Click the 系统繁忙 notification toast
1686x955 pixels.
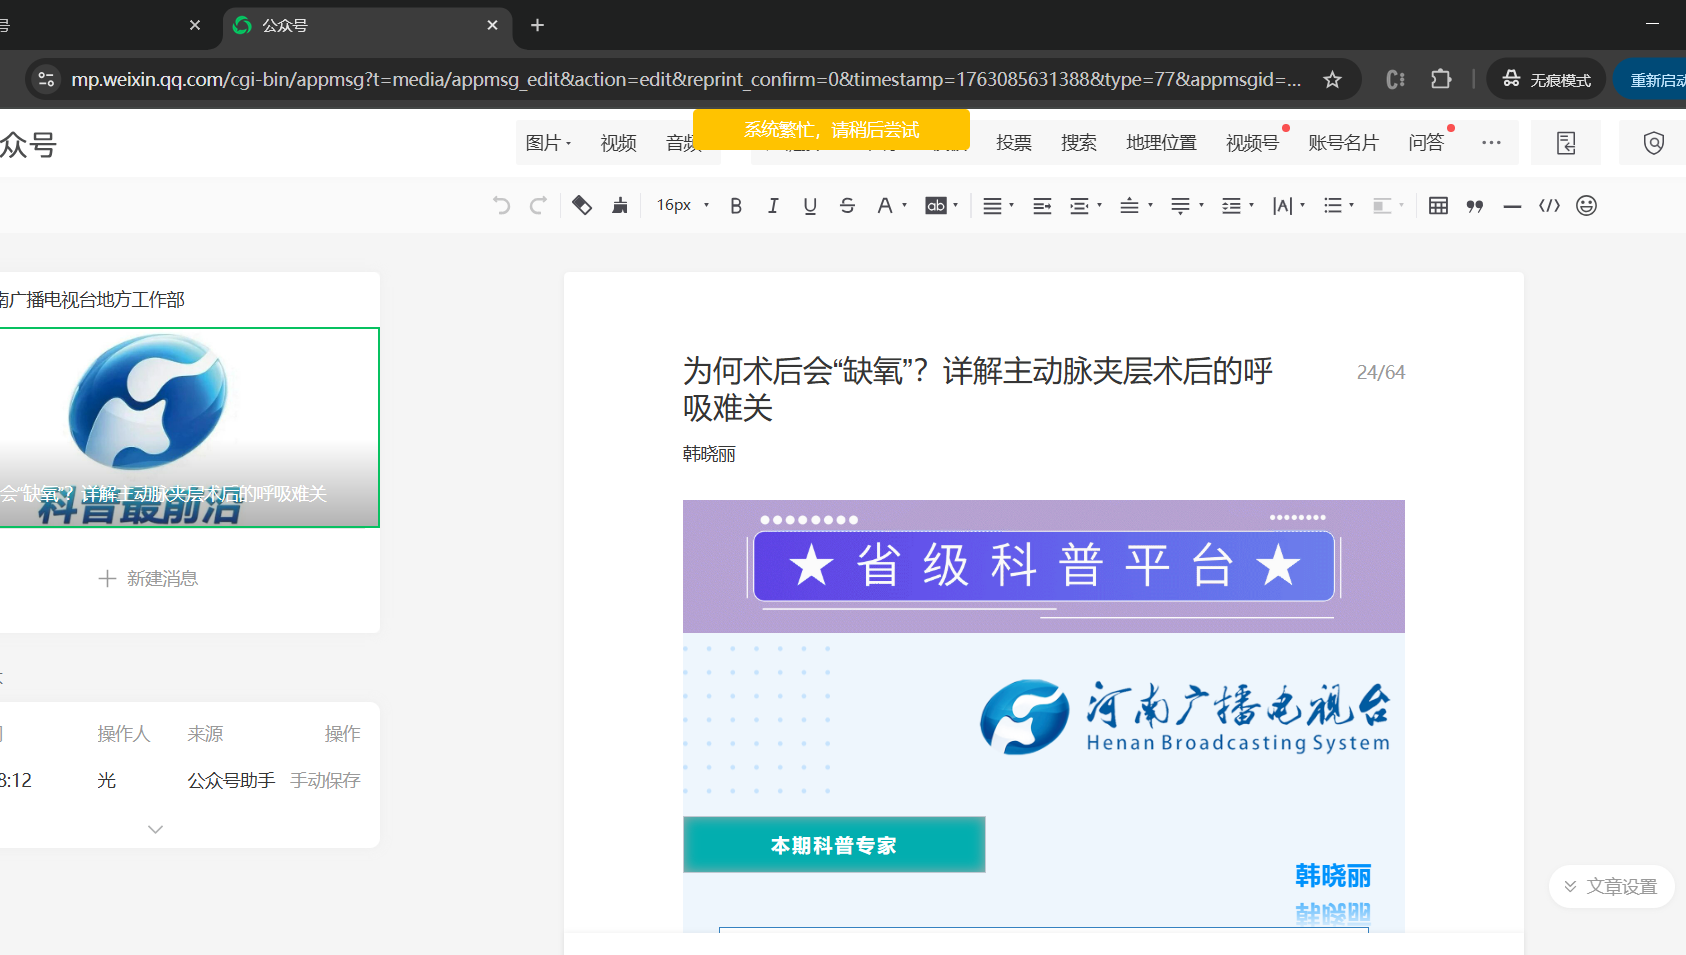pyautogui.click(x=831, y=129)
